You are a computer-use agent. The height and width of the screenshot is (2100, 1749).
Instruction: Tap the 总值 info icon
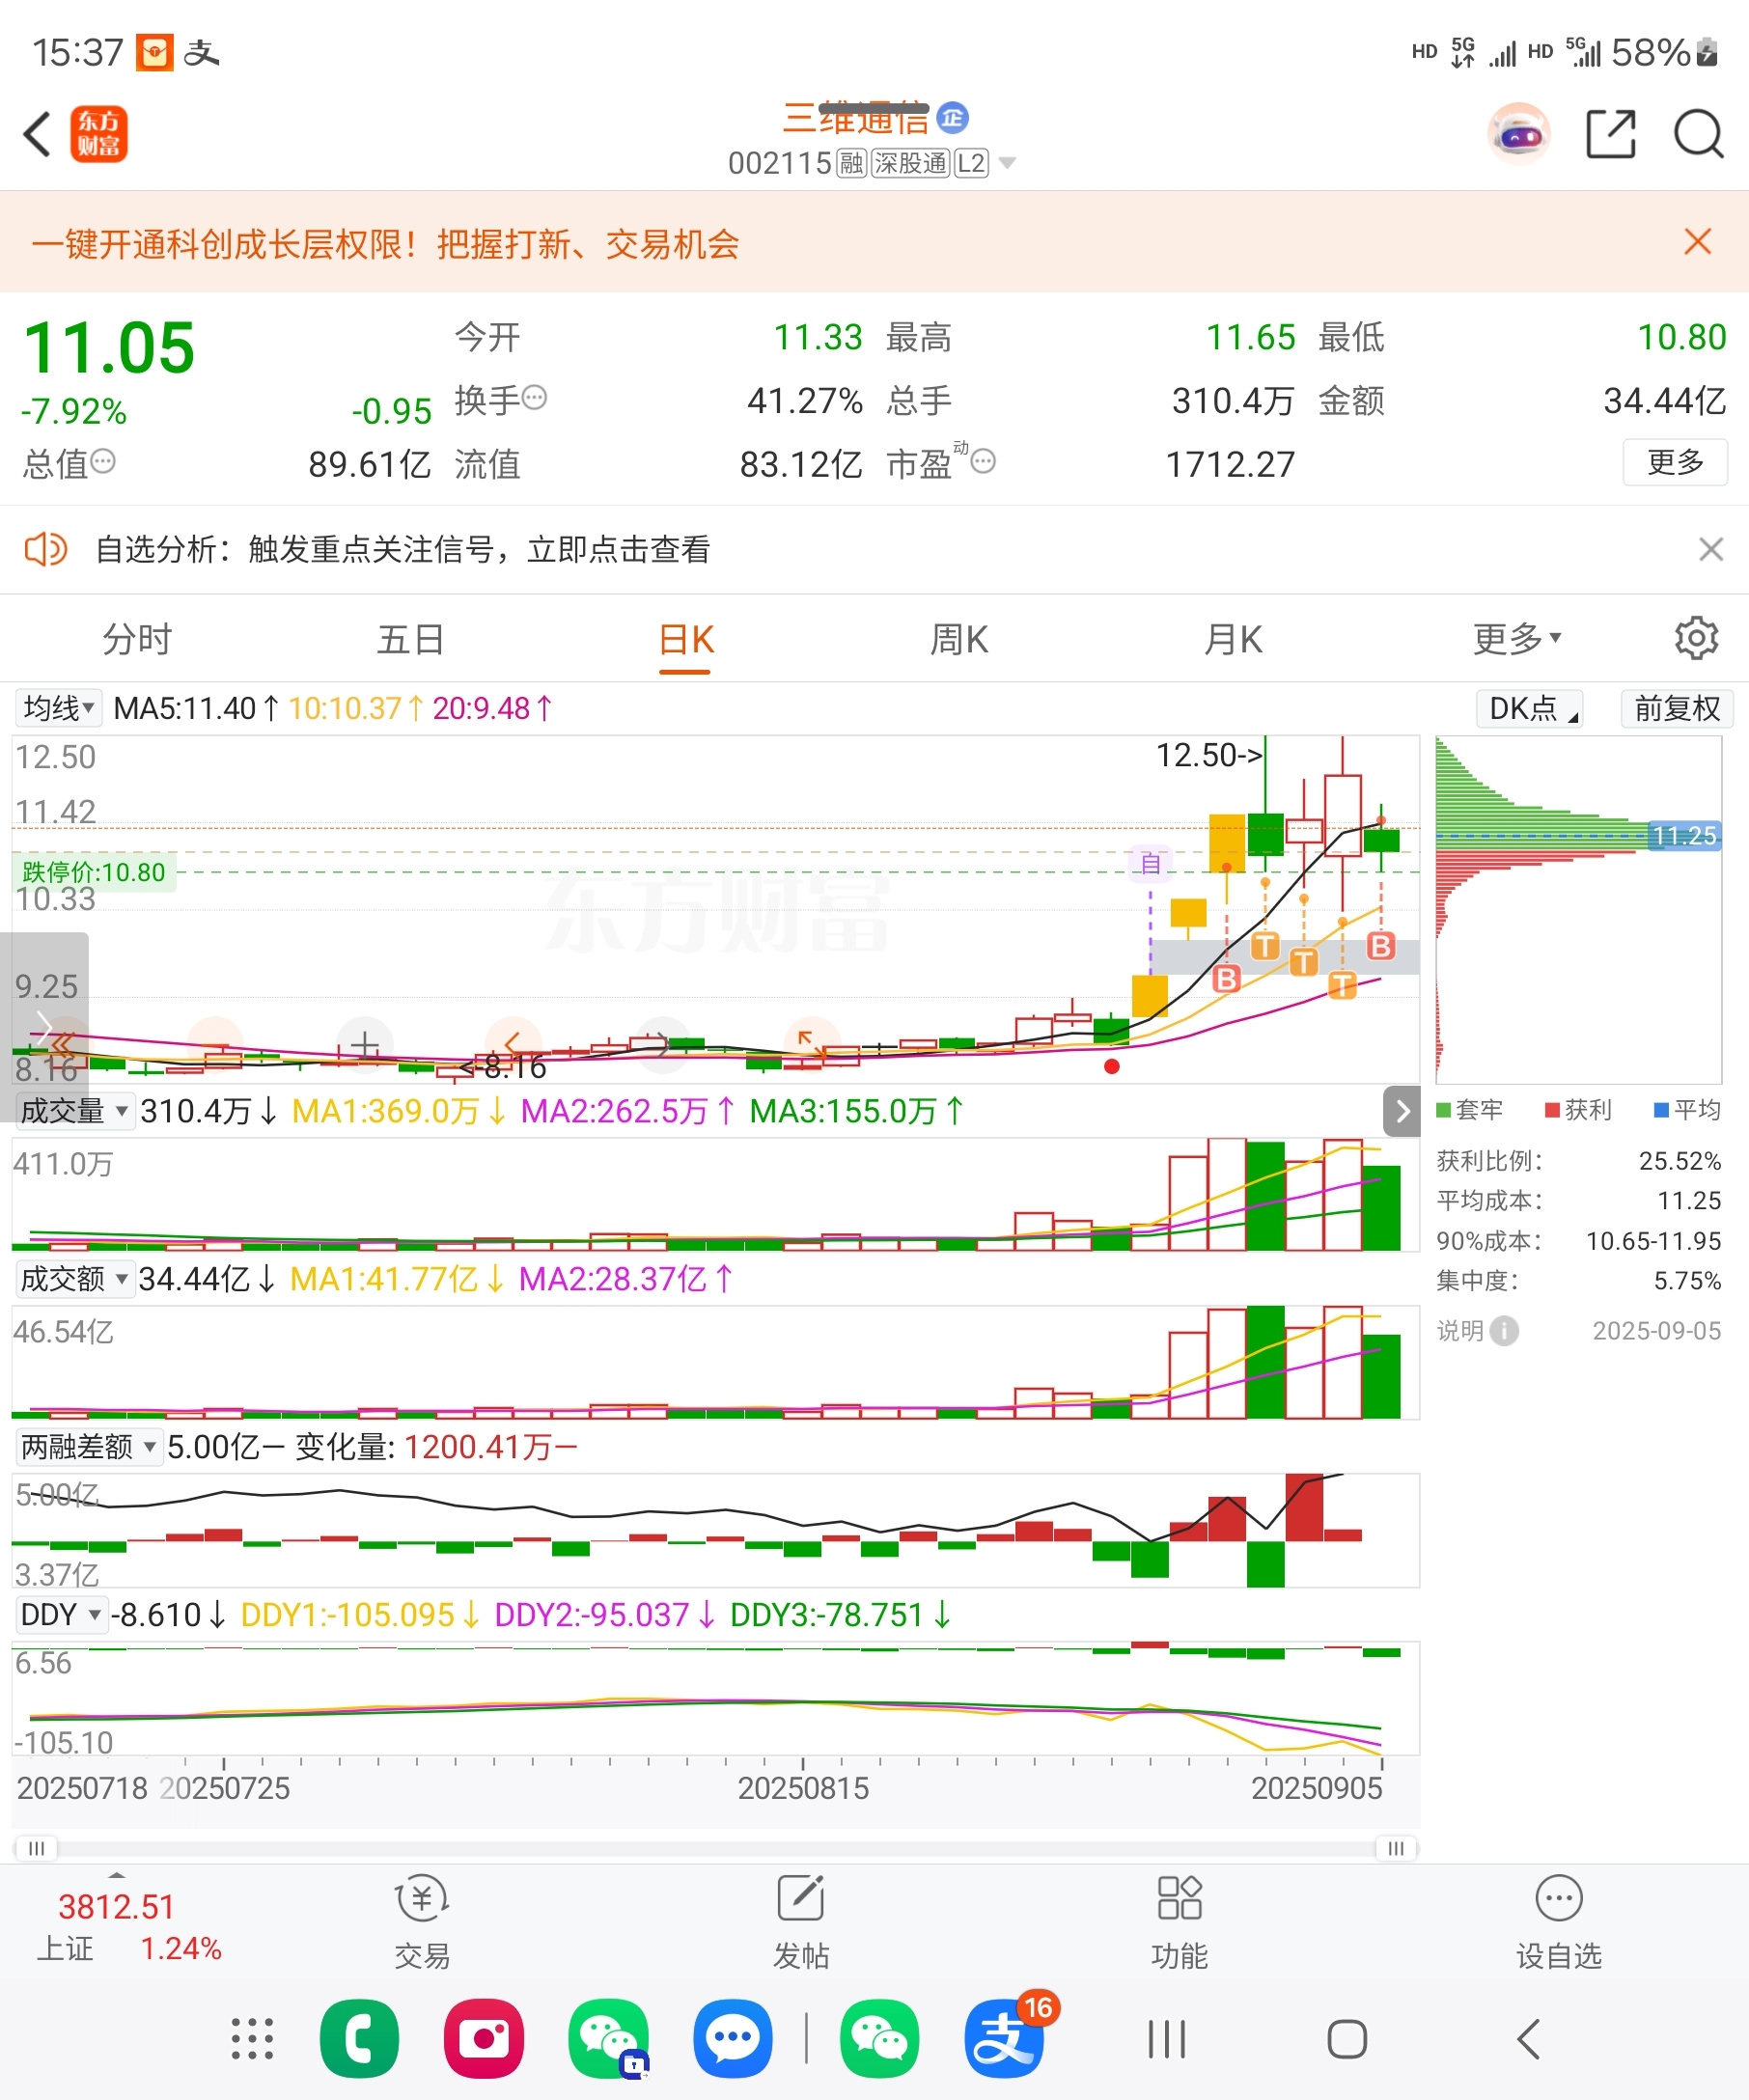pos(103,461)
